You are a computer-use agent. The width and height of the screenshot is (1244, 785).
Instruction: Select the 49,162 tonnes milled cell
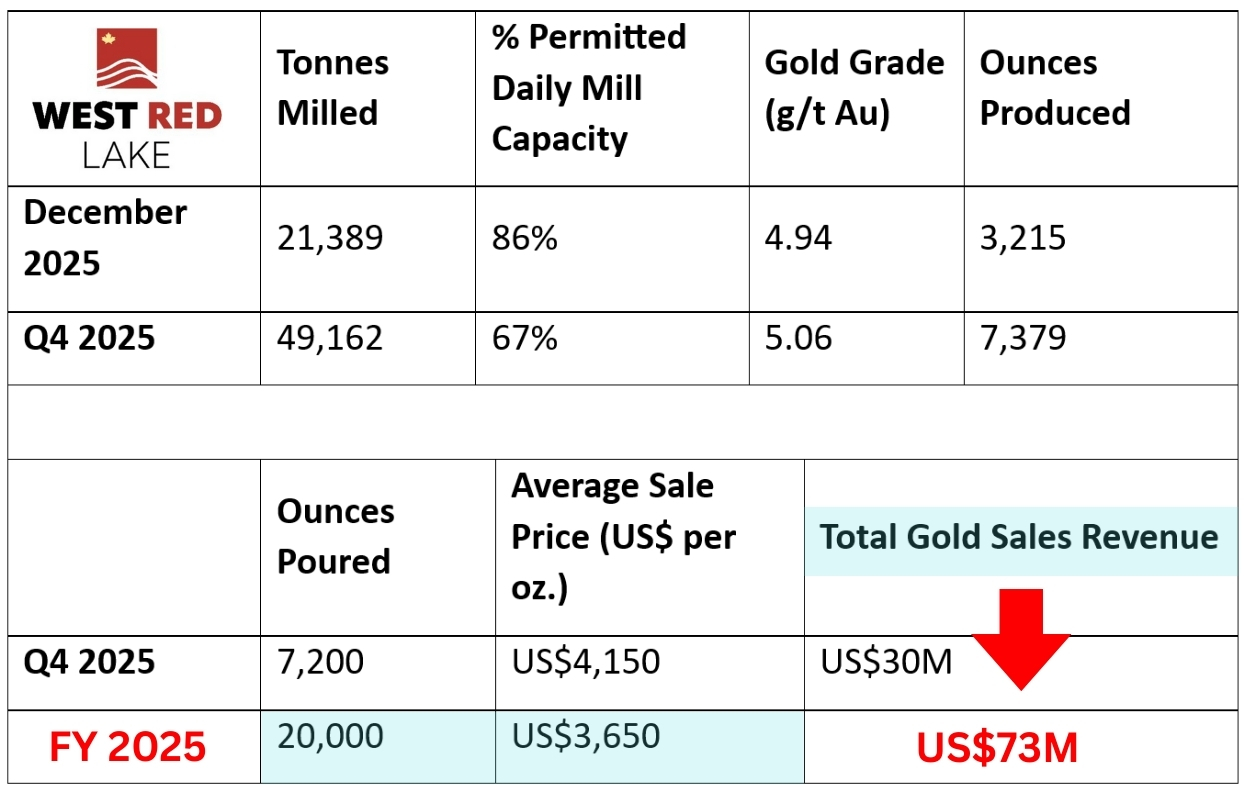329,338
